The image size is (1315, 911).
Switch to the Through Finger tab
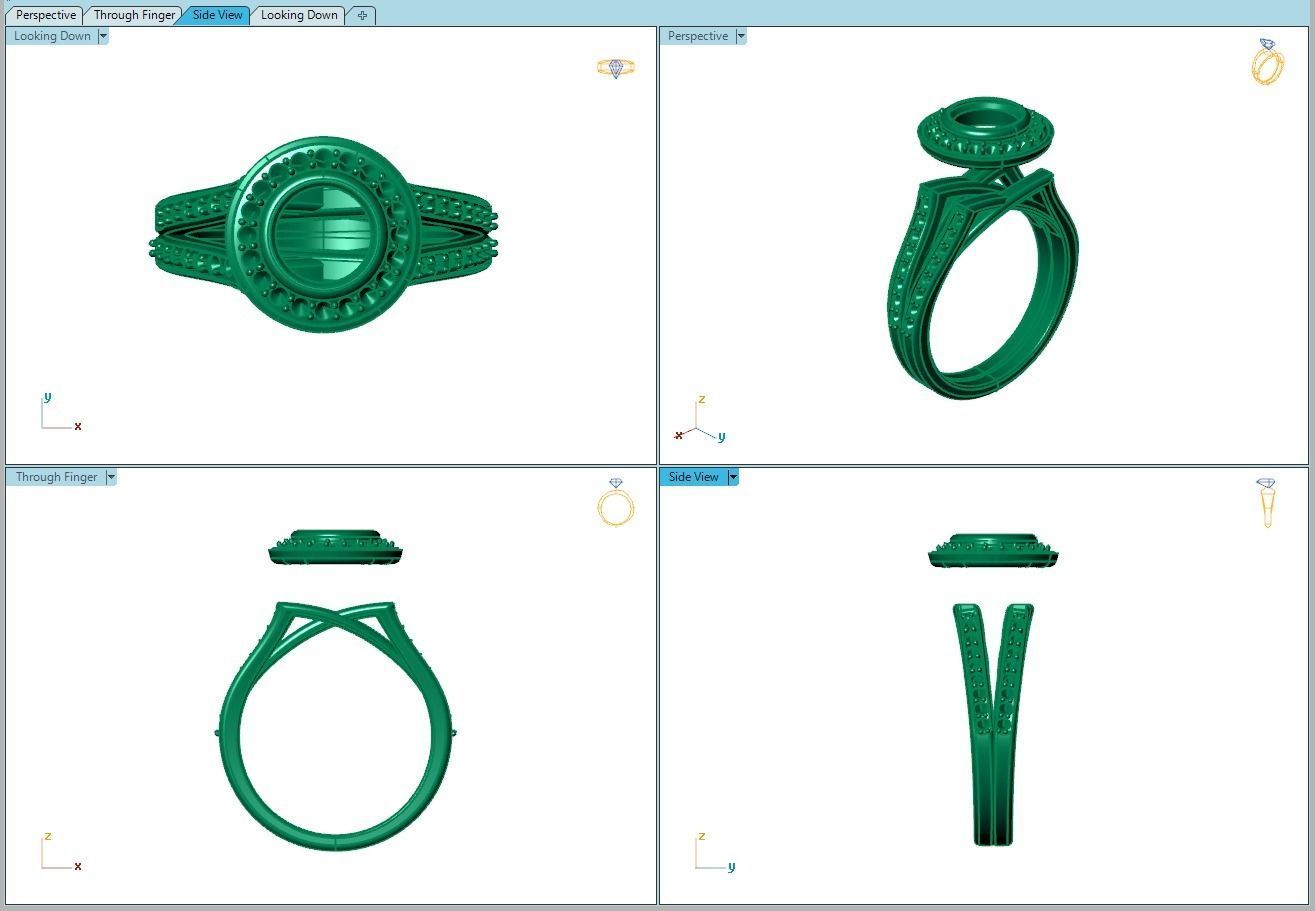click(x=133, y=15)
